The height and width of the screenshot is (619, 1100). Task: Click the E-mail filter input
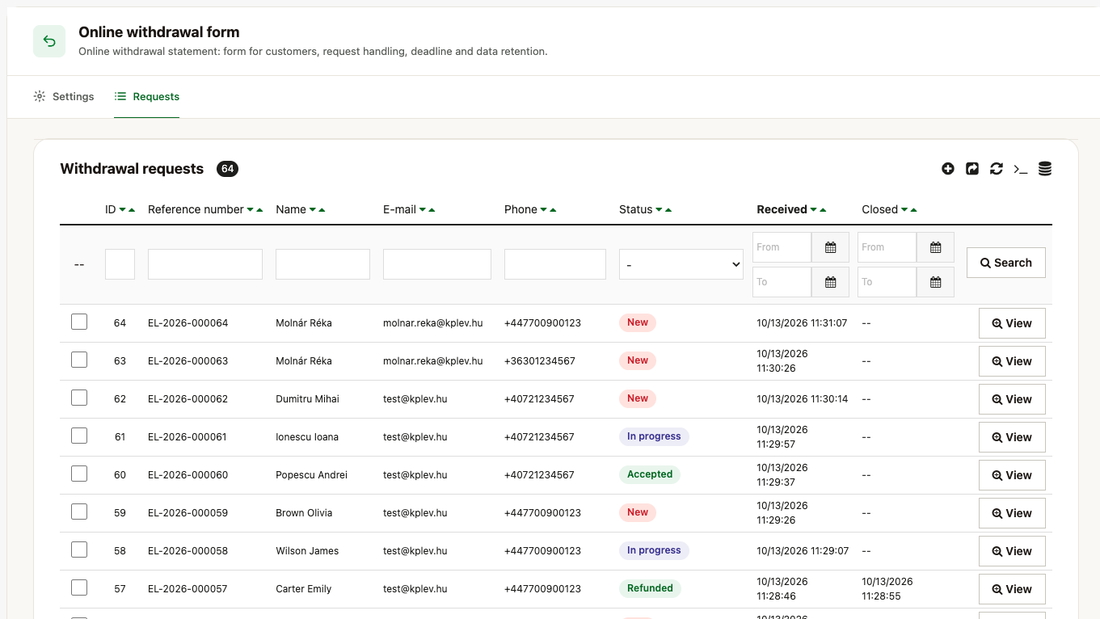coord(437,265)
